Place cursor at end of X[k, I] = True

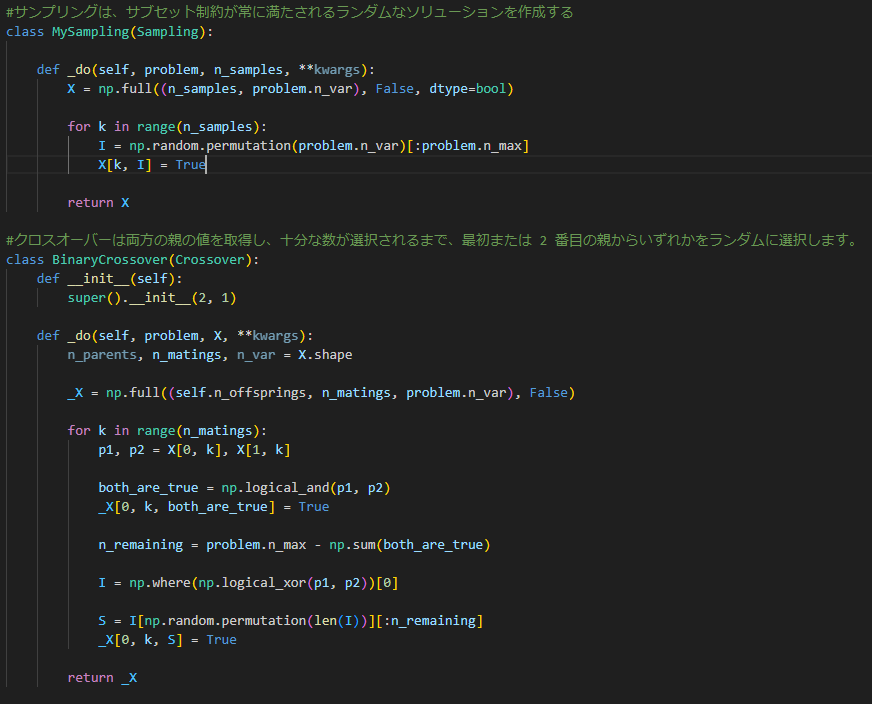pyautogui.click(x=206, y=164)
